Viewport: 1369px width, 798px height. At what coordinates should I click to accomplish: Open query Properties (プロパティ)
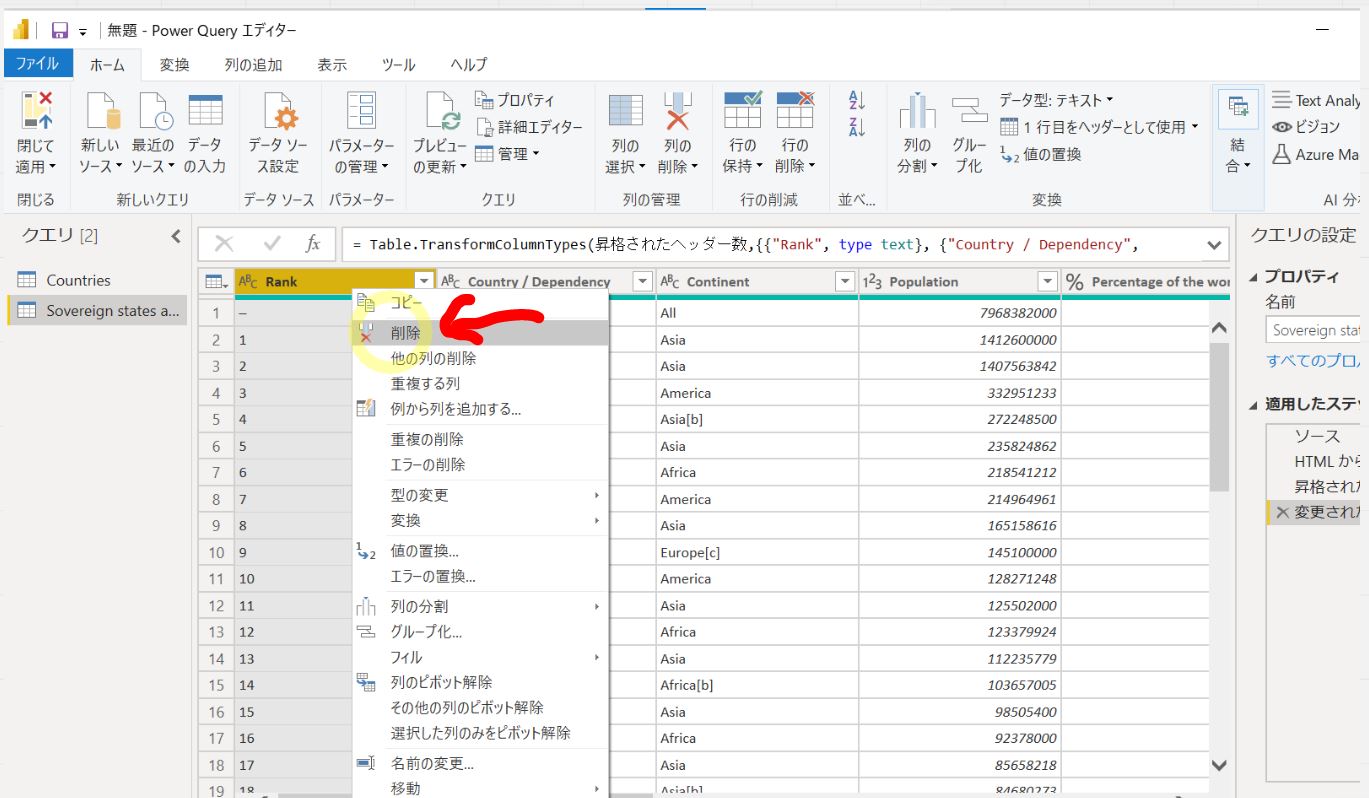coord(514,100)
